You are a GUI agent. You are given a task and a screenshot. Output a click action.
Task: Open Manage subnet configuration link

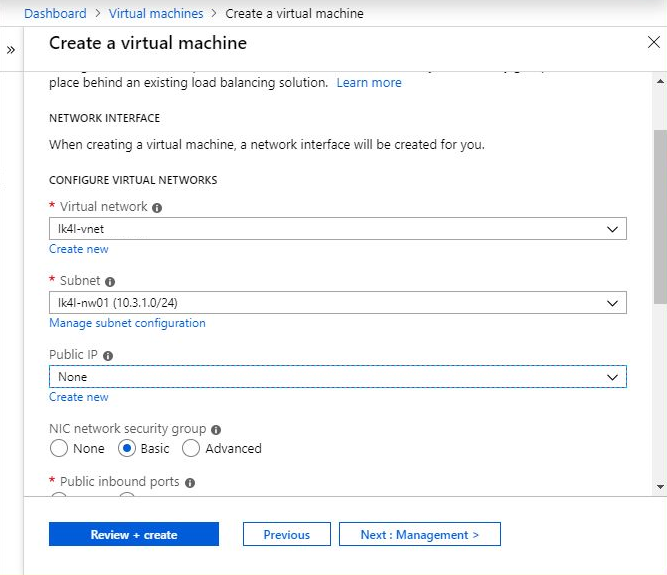click(127, 323)
